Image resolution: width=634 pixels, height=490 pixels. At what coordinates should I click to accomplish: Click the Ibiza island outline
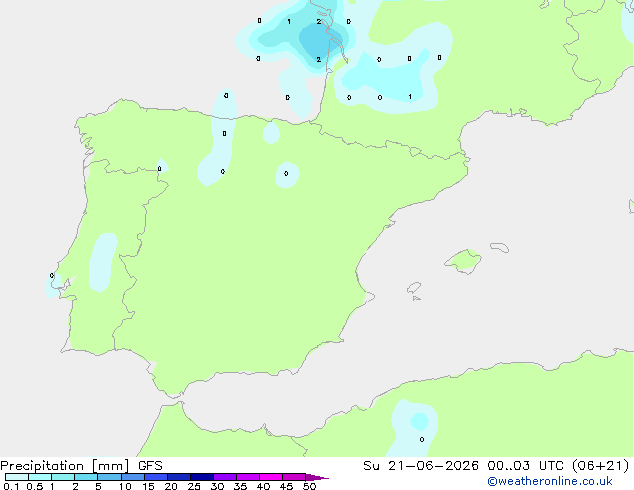(x=414, y=288)
